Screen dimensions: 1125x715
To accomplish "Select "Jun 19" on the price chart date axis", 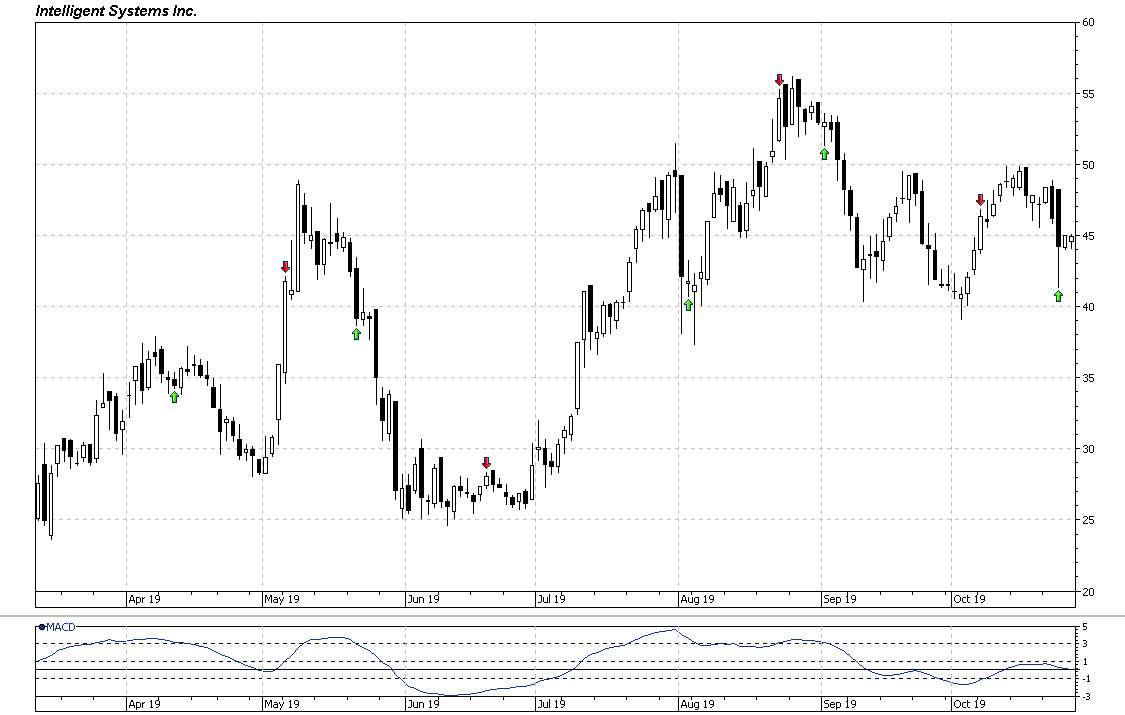I will point(423,599).
